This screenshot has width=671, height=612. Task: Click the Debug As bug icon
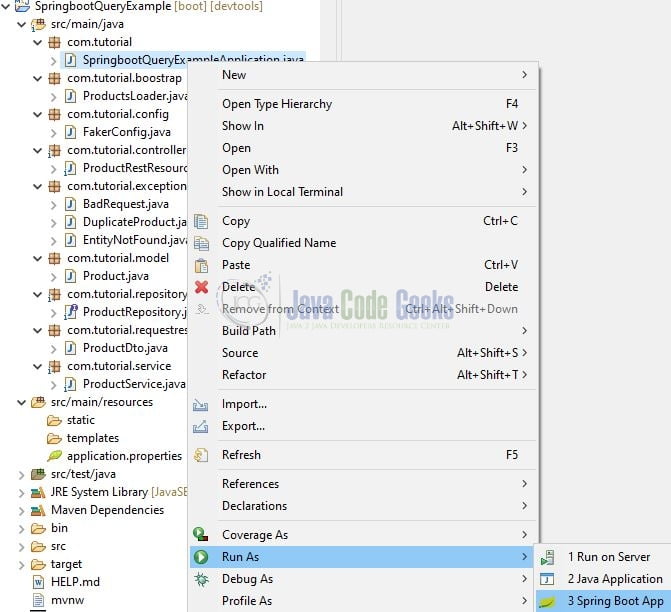point(201,579)
